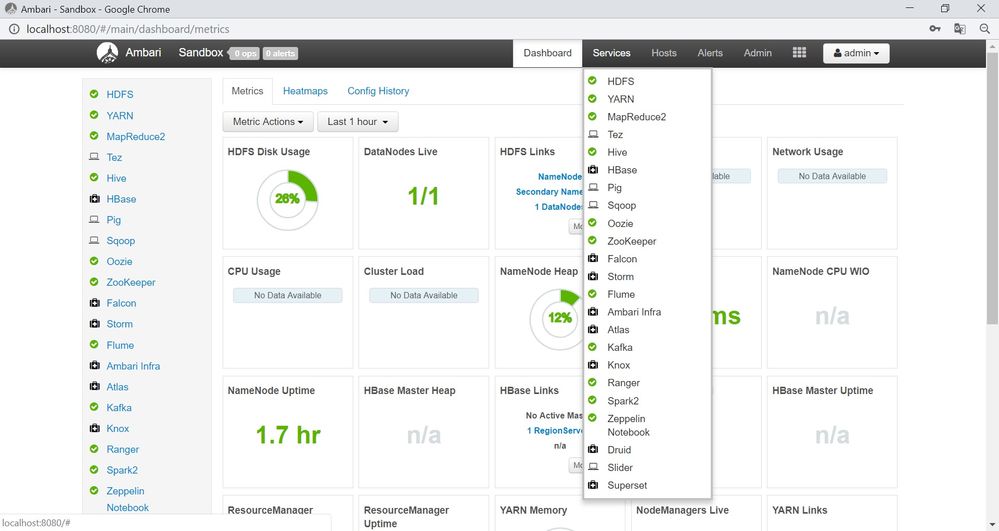The image size is (999, 531).
Task: Open Sqoop link in left sidebar
Action: point(120,240)
